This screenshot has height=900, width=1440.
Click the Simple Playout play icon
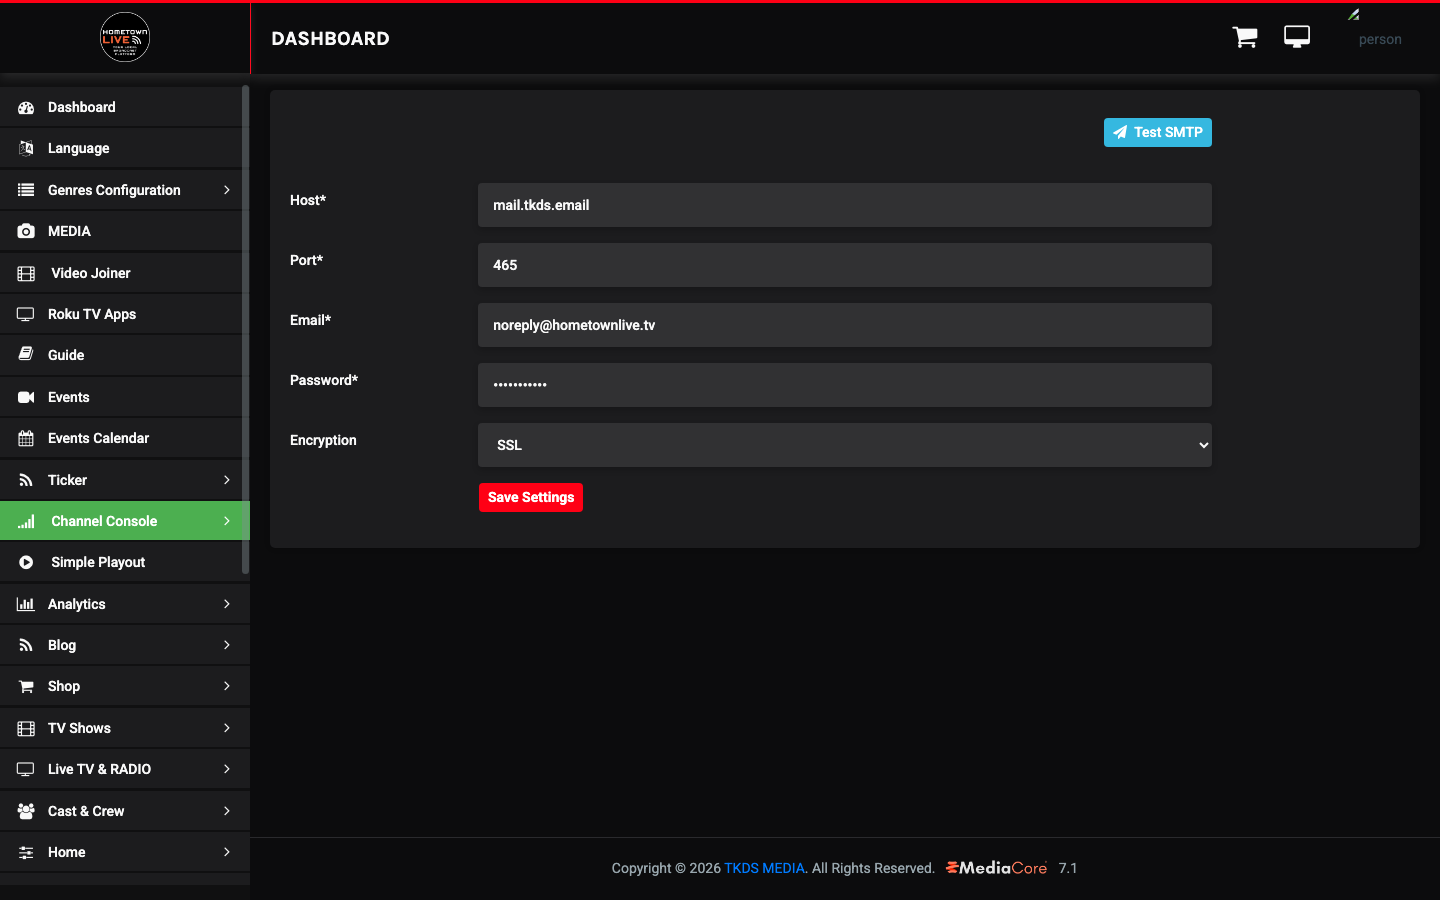pyautogui.click(x=26, y=562)
